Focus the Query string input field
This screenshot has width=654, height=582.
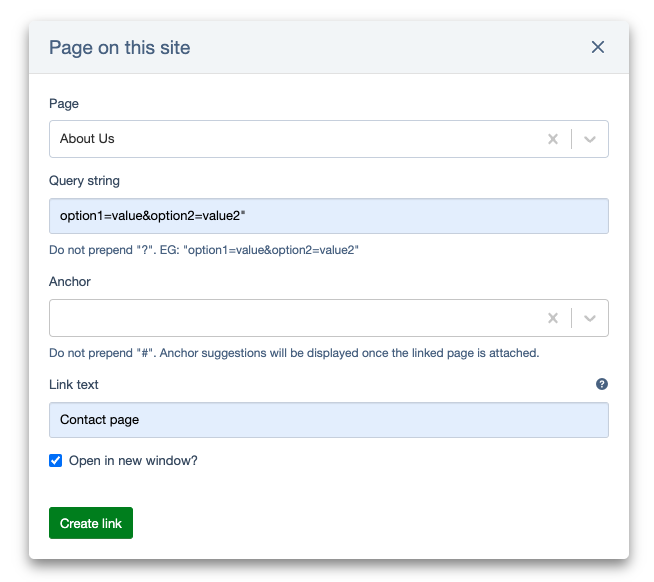point(328,217)
